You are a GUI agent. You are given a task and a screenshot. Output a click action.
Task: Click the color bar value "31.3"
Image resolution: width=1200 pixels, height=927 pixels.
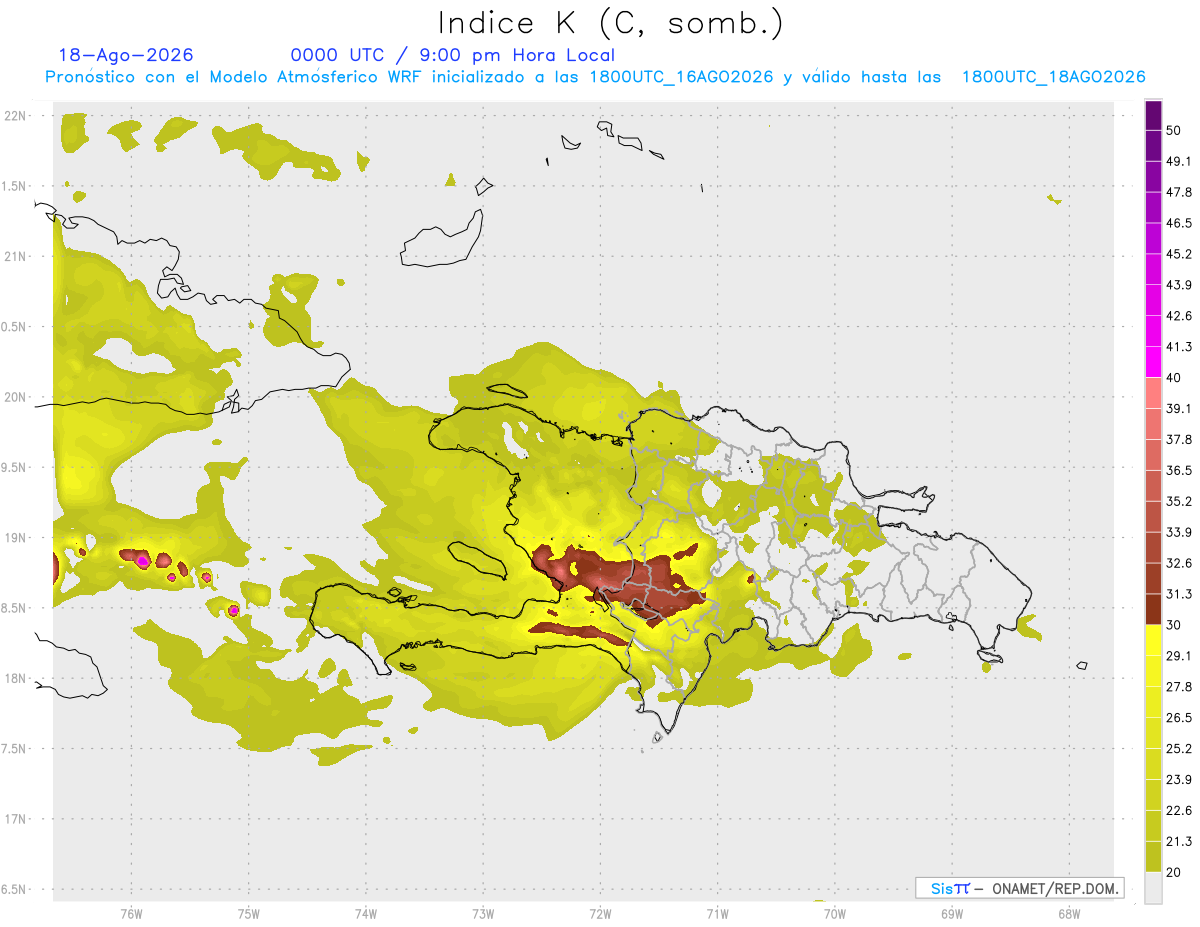click(x=1179, y=594)
